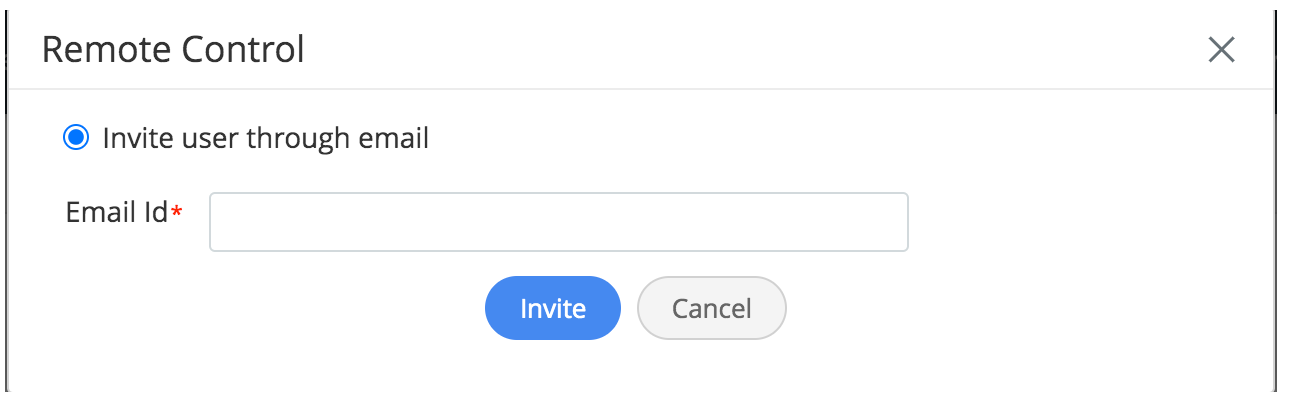Image resolution: width=1311 pixels, height=405 pixels.
Task: Close the Remote Control dialog
Action: pyautogui.click(x=1221, y=50)
